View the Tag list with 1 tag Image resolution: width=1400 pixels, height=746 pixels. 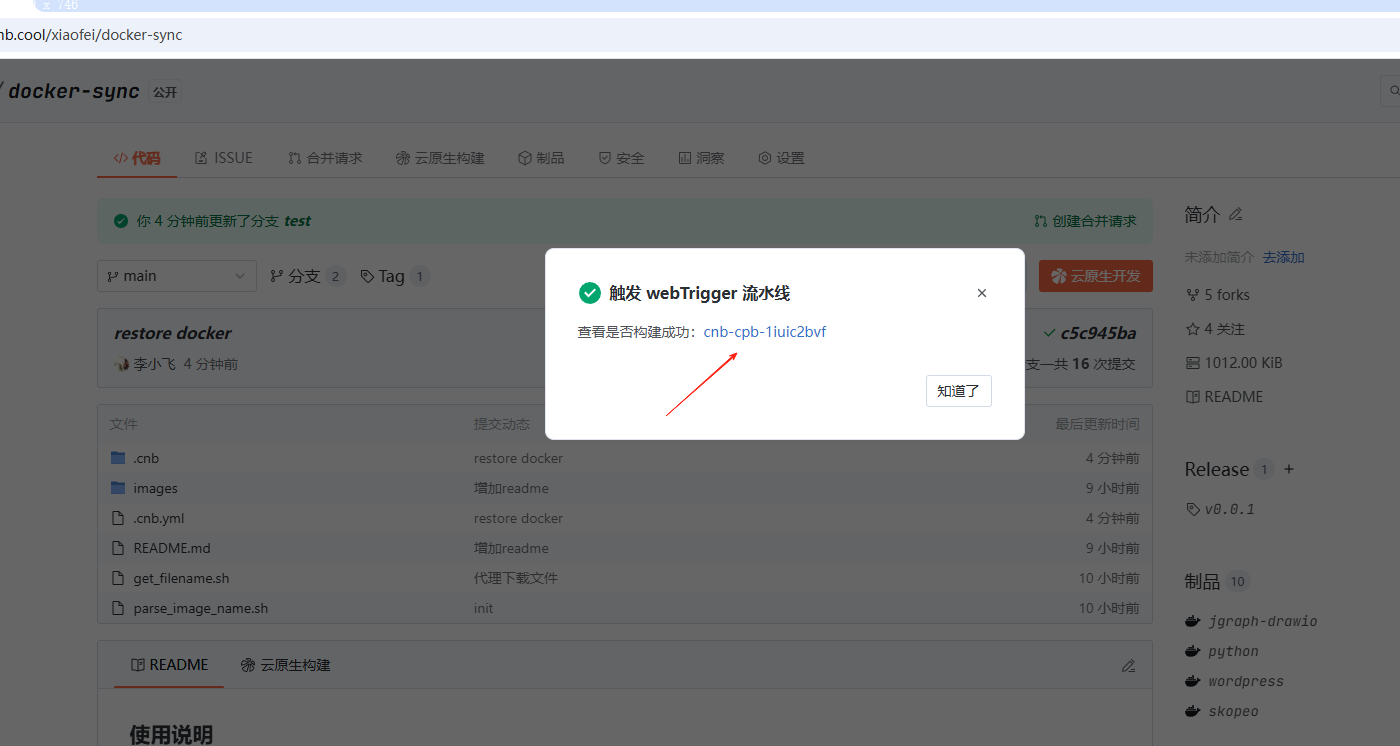click(395, 276)
